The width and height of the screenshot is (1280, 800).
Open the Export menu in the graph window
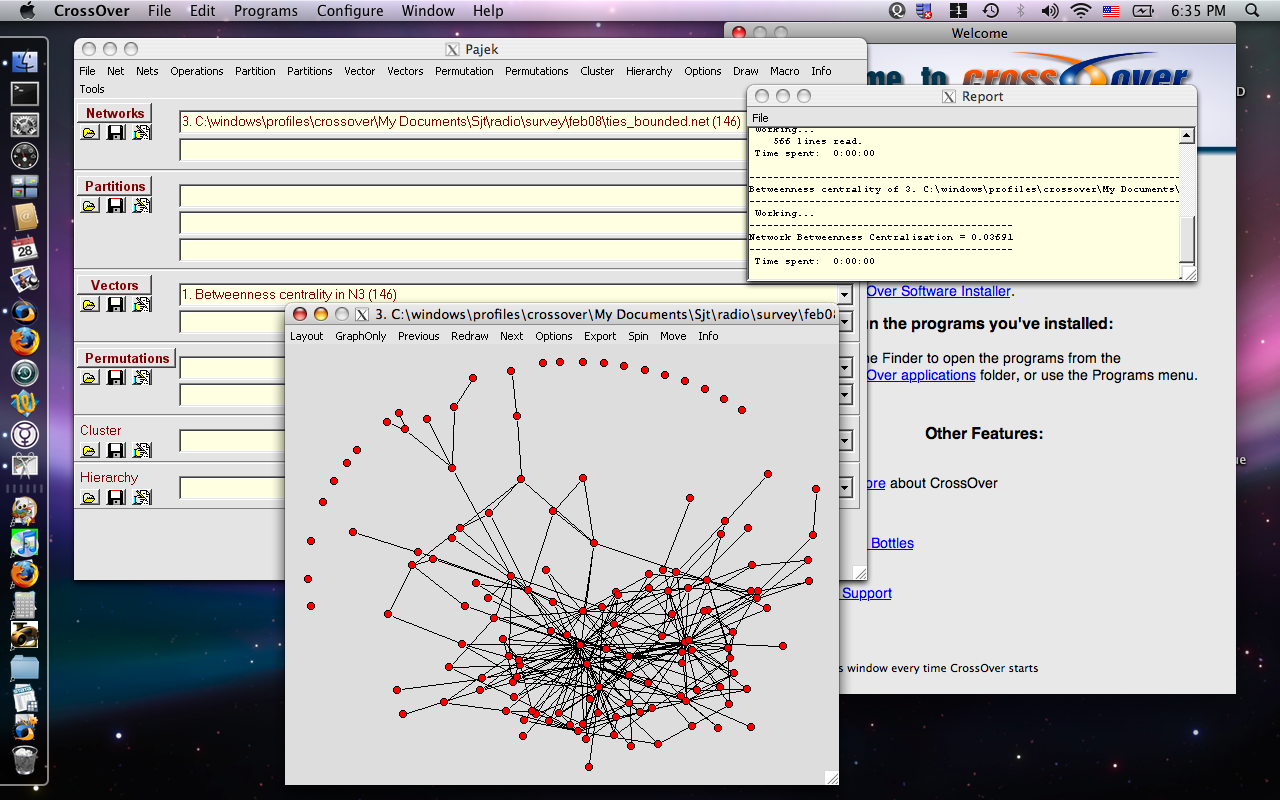600,336
